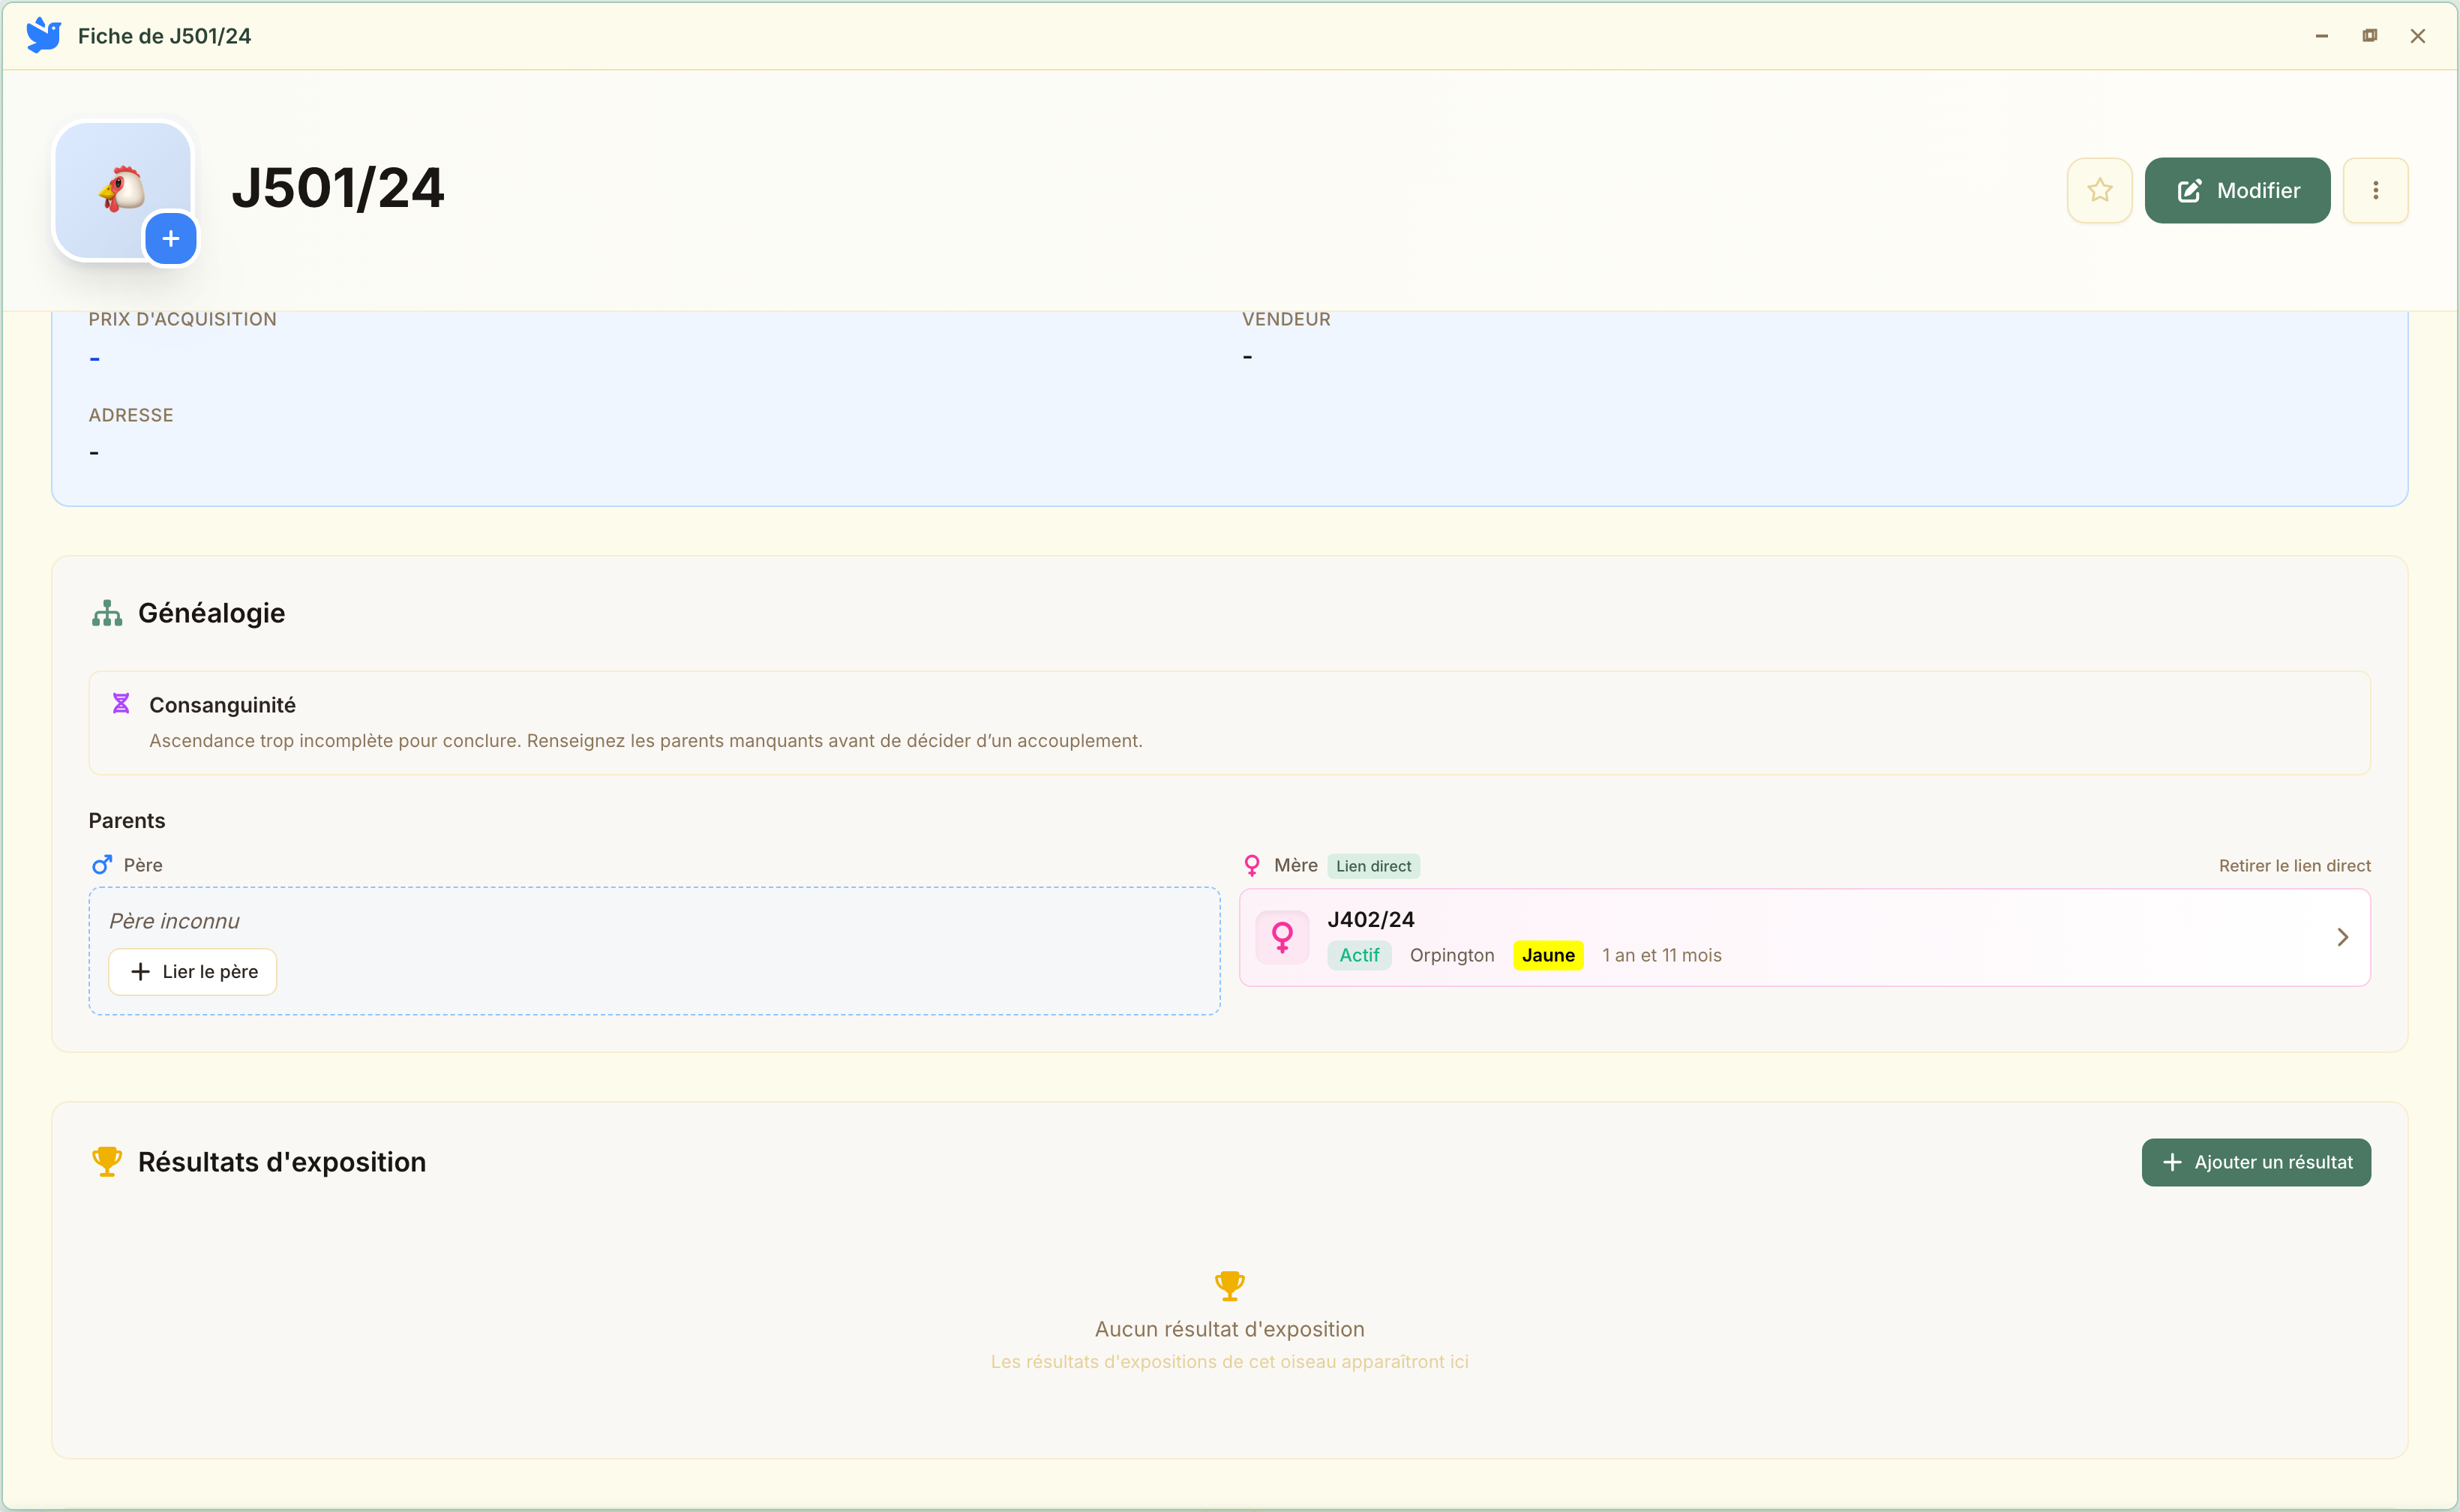Open the J402/24 mother name
This screenshot has height=1512, width=2460.
pos(1370,919)
